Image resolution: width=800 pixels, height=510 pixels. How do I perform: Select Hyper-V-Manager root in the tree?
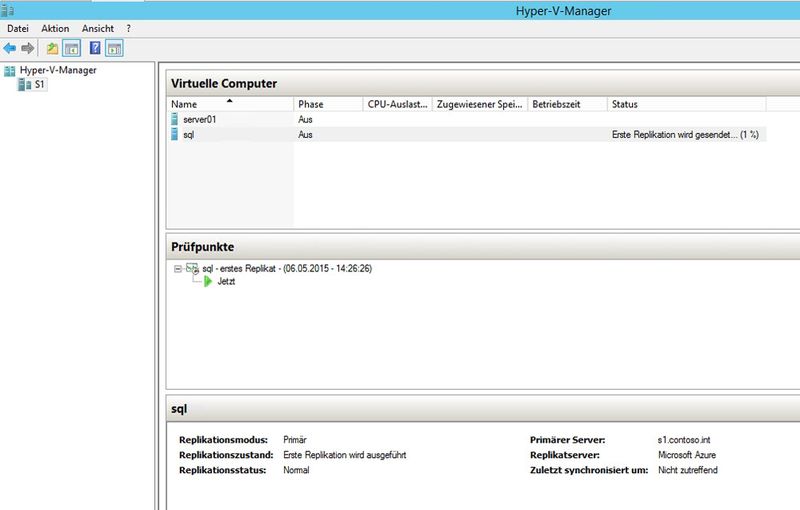58,70
